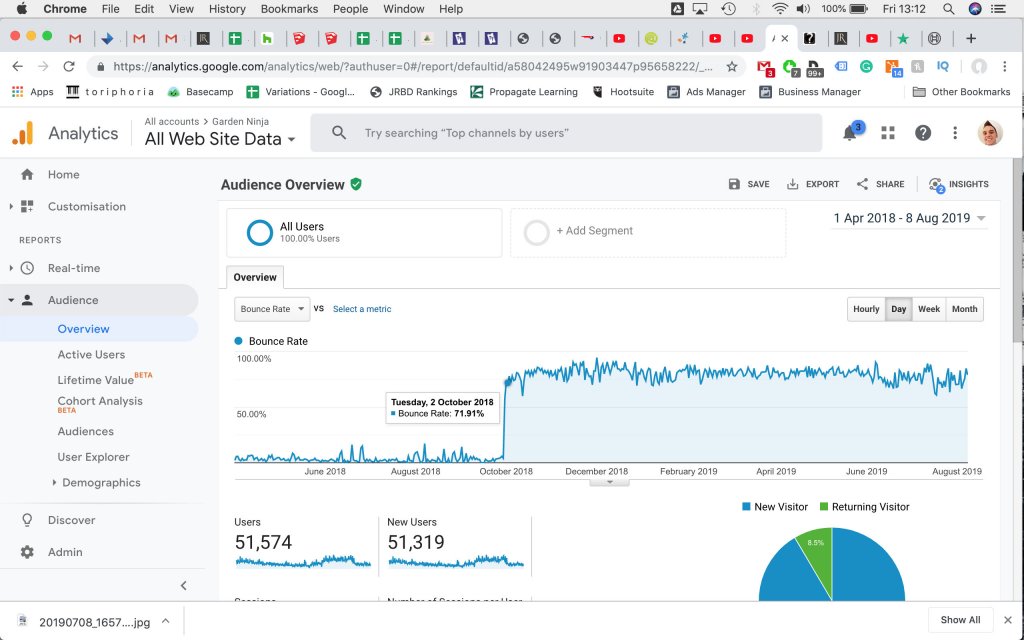The height and width of the screenshot is (640, 1024).
Task: Switch chart to Hourly view
Action: (x=866, y=309)
